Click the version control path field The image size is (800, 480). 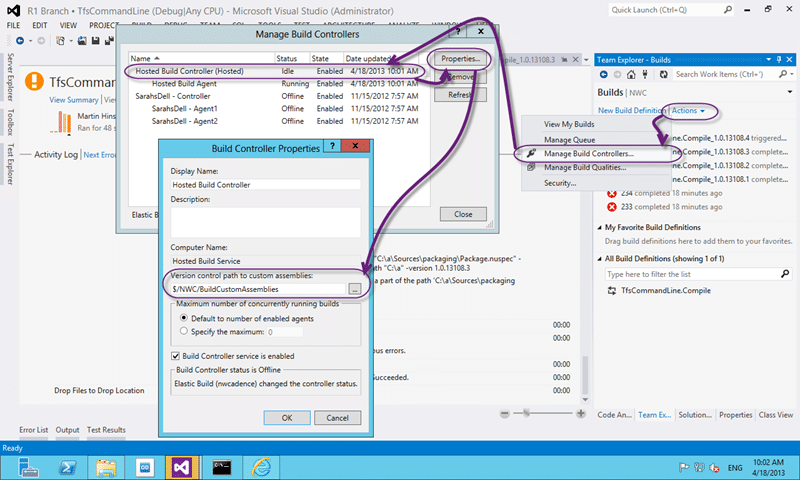[x=259, y=289]
